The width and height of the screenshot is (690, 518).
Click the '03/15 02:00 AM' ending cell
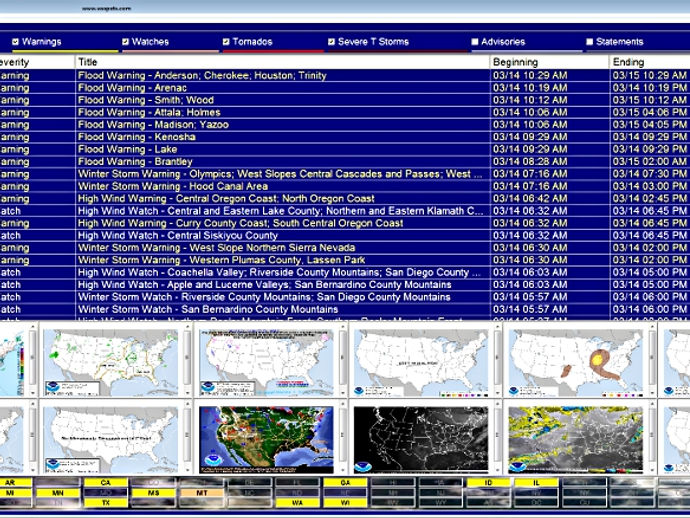tap(650, 162)
